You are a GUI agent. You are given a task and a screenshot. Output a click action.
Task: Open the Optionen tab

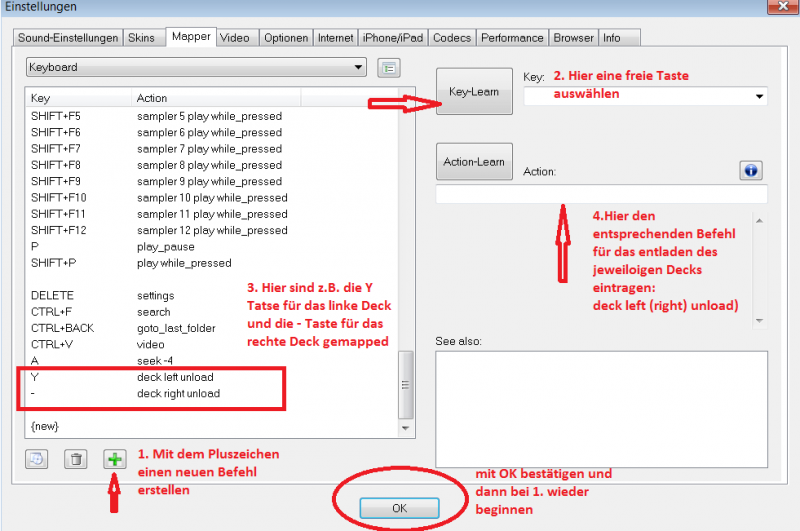[286, 38]
